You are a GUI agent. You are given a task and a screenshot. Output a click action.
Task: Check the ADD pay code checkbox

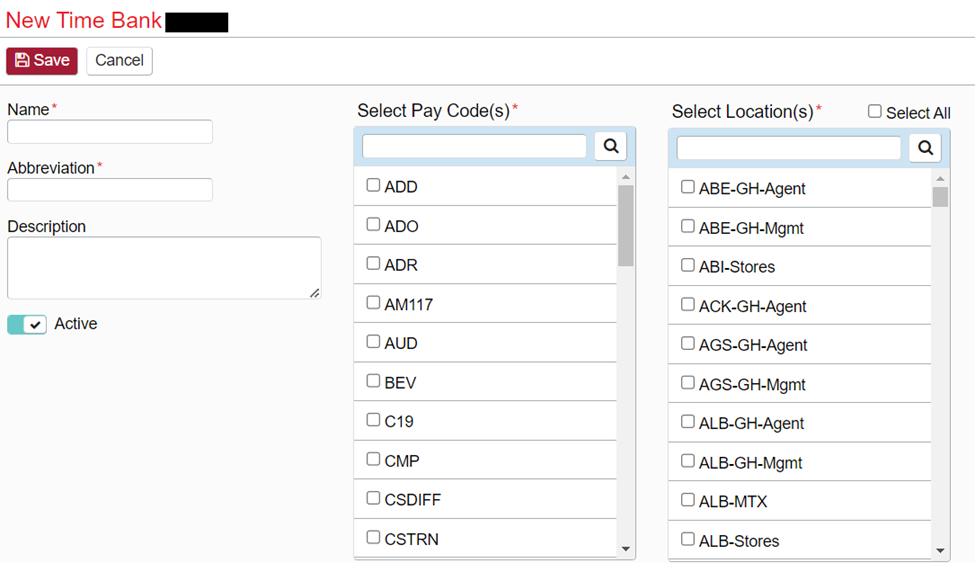click(x=373, y=185)
